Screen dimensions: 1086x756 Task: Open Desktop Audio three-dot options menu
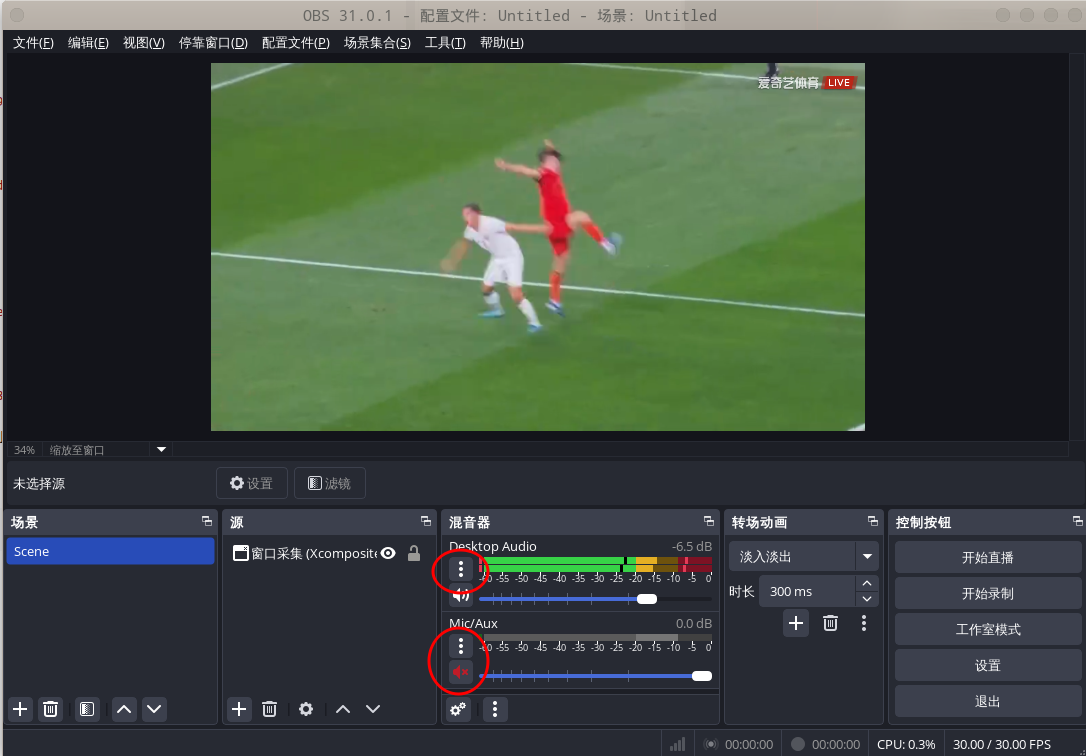[460, 569]
